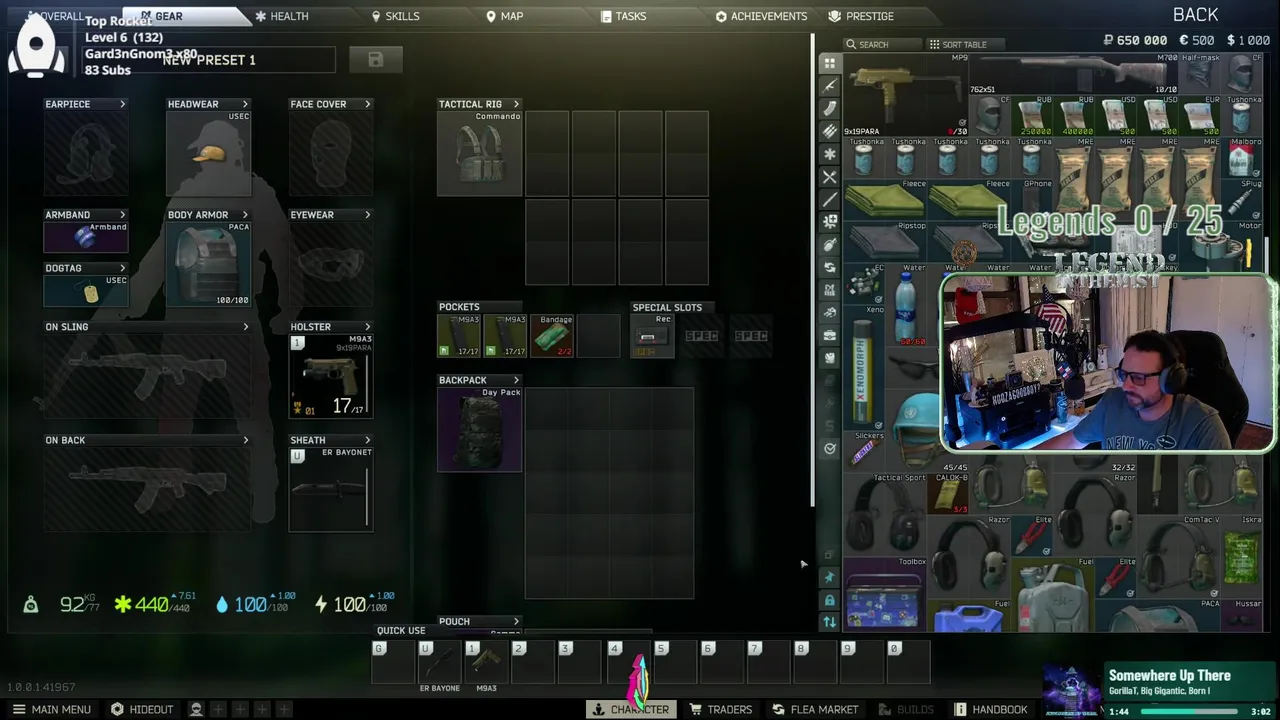Select the Malboro cigarettes item
Screen dimensions: 1280x720
[x=1243, y=158]
